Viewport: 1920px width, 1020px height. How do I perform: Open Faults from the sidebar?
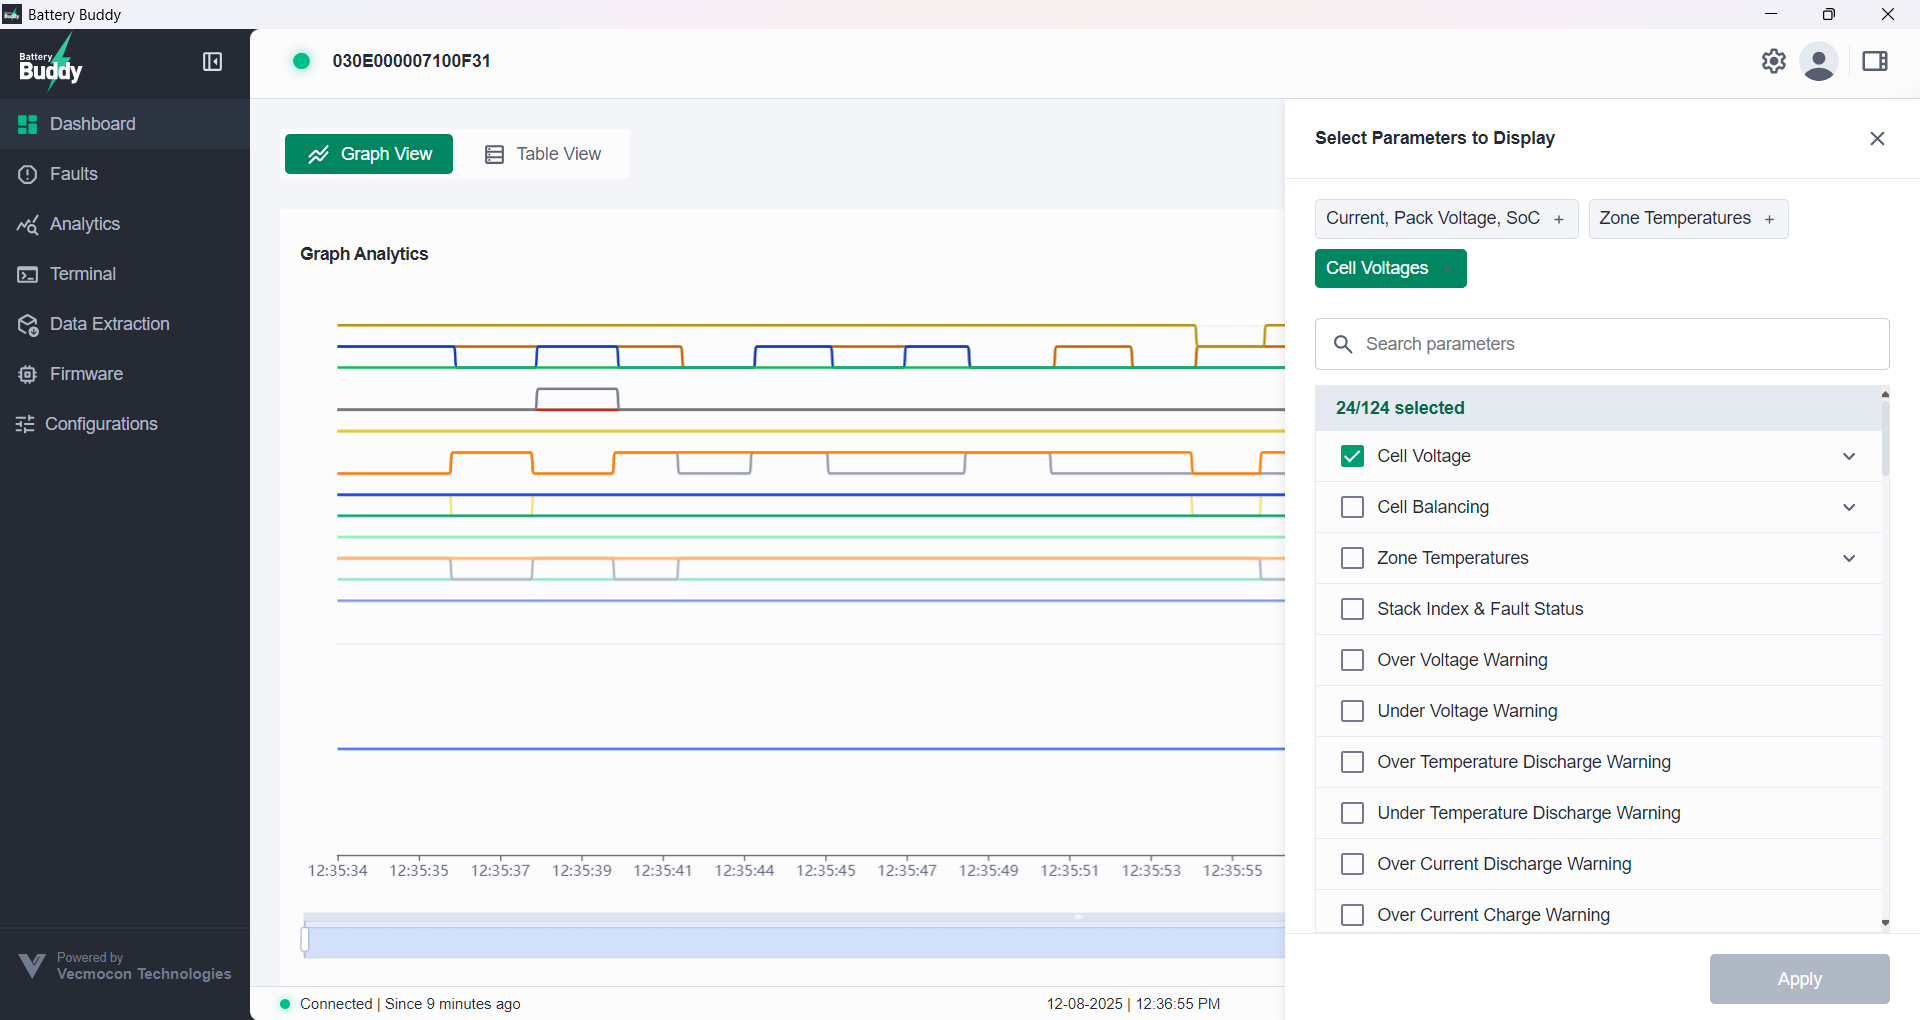pyautogui.click(x=73, y=174)
